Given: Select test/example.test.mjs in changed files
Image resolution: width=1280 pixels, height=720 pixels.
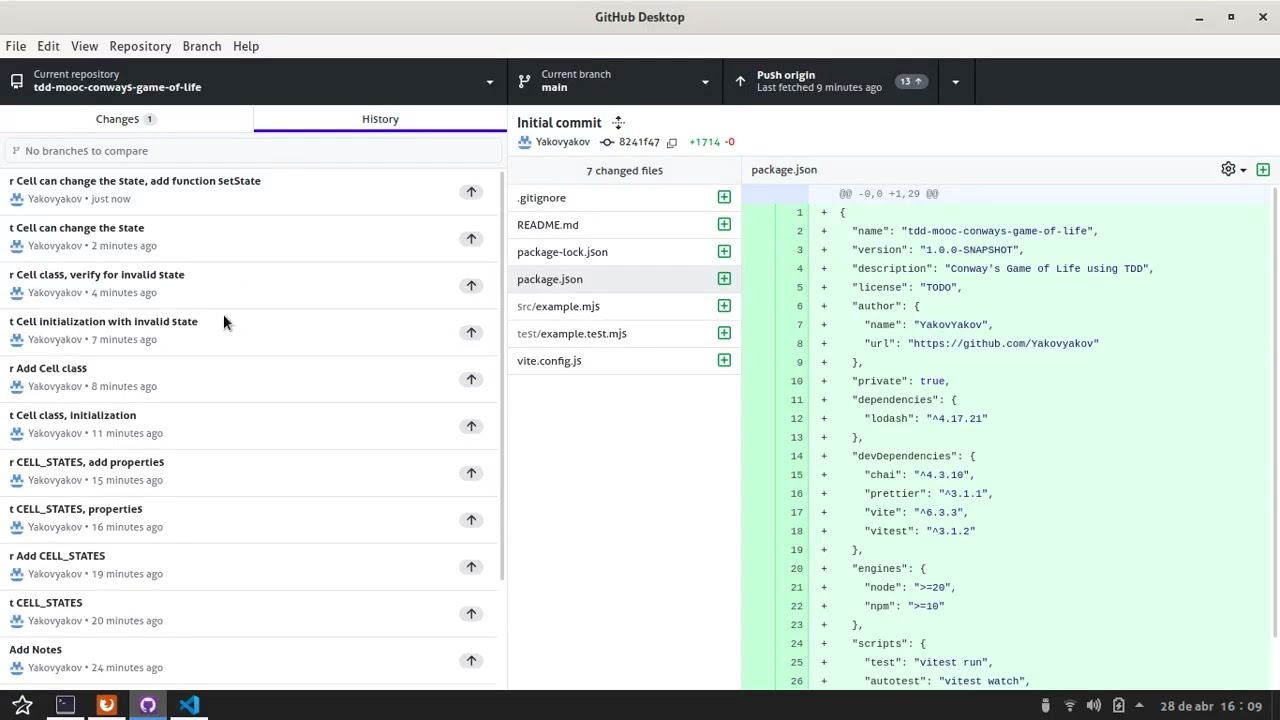Looking at the screenshot, I should click(624, 332).
